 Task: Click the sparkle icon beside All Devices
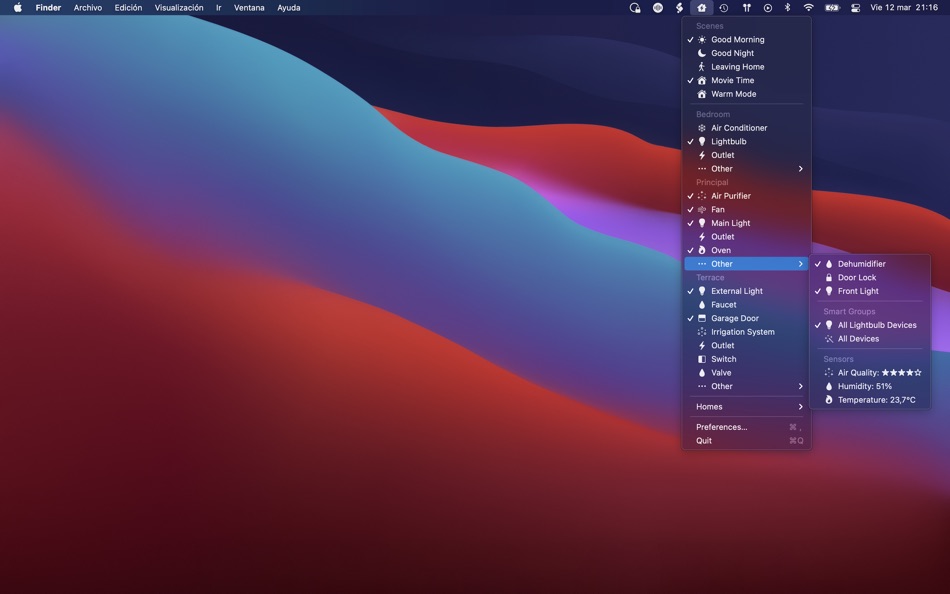pyautogui.click(x=829, y=339)
